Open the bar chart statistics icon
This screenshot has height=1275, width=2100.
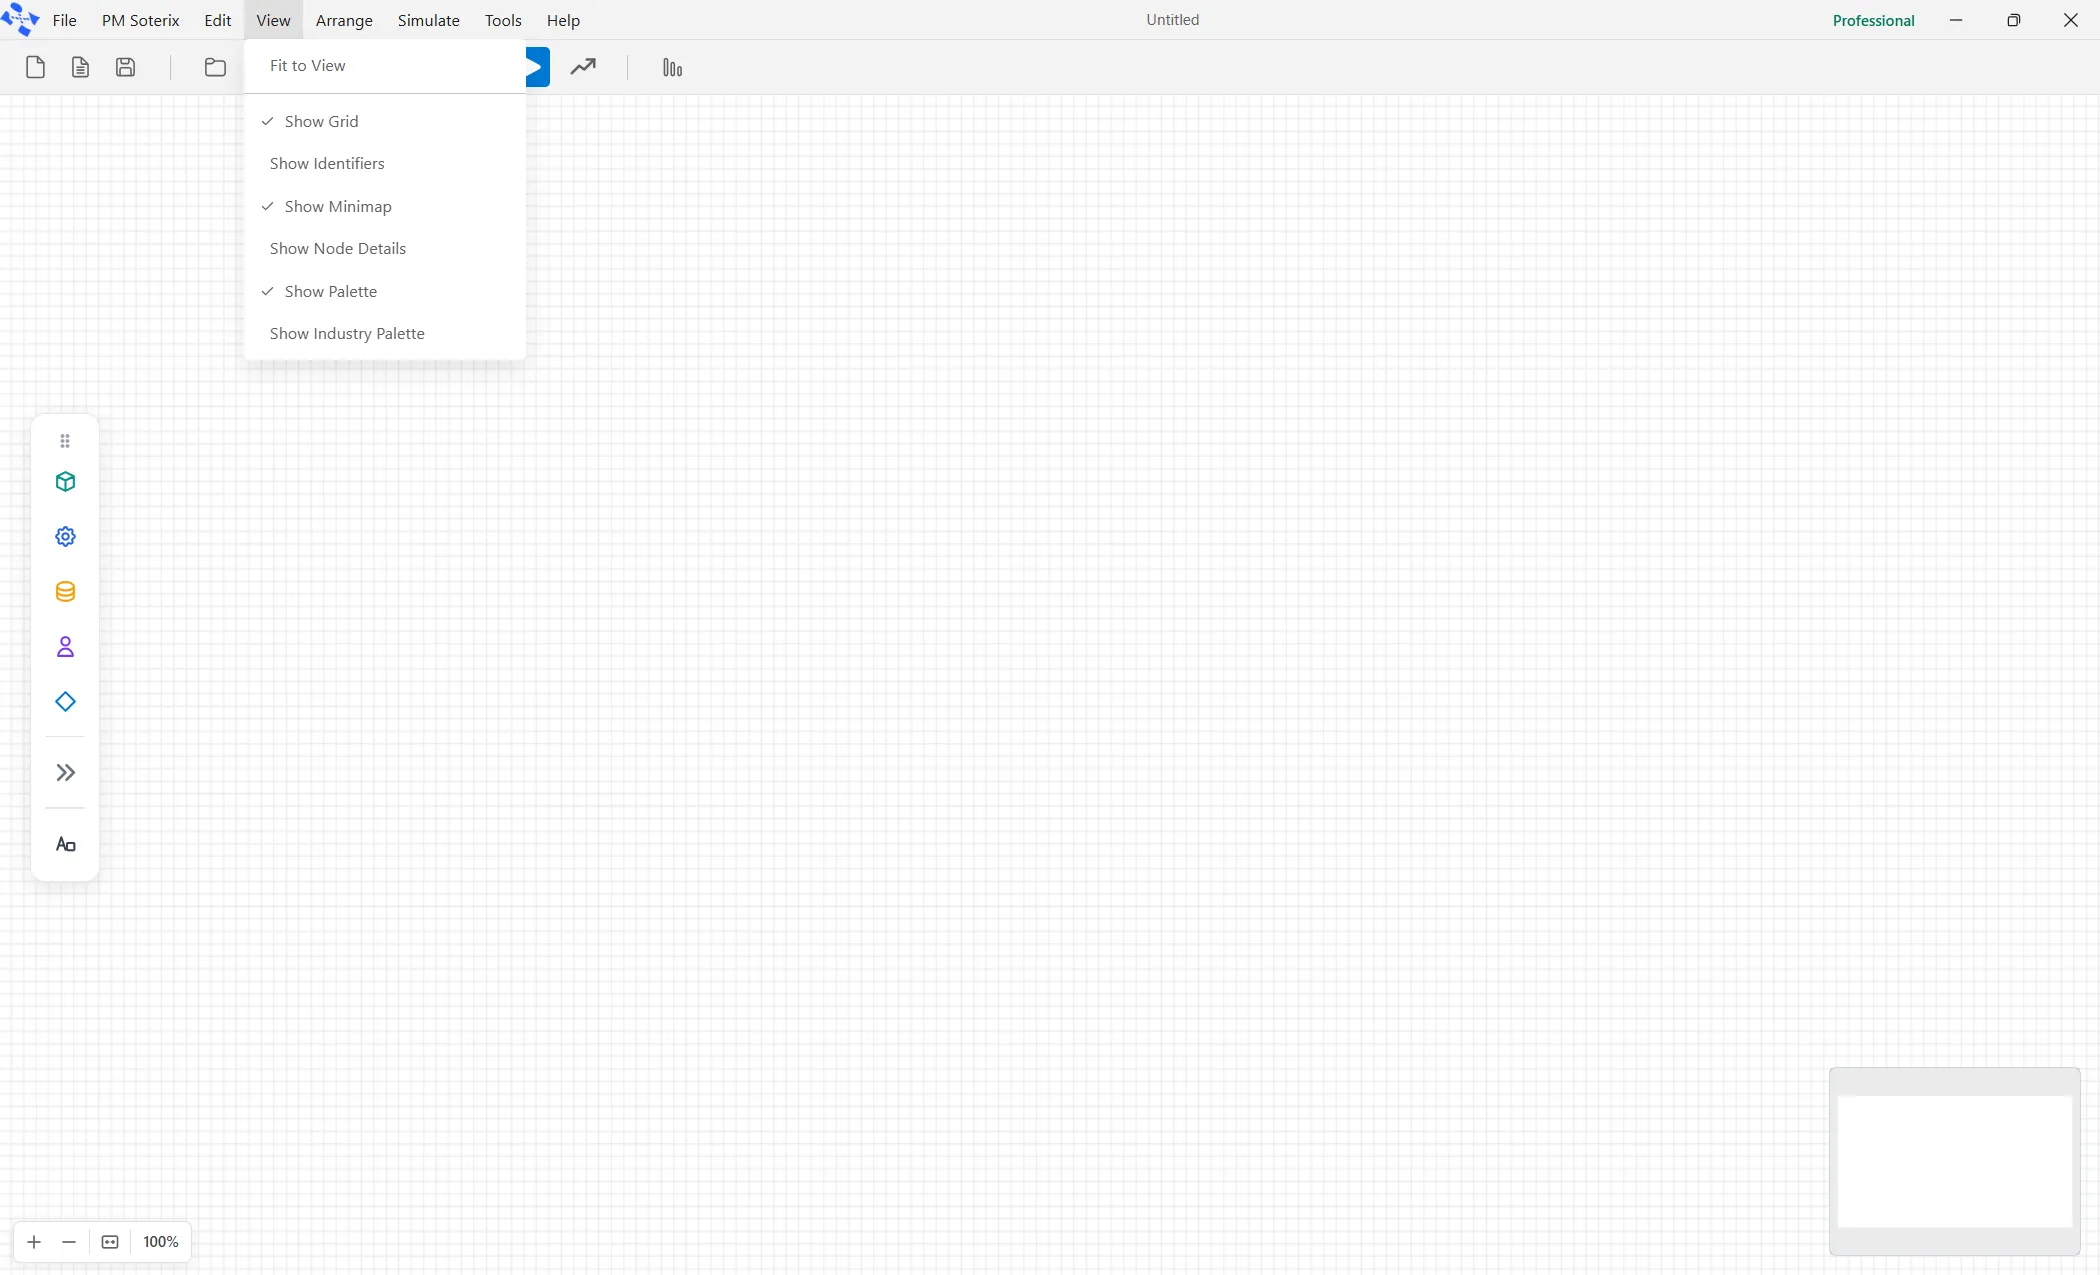click(x=672, y=67)
